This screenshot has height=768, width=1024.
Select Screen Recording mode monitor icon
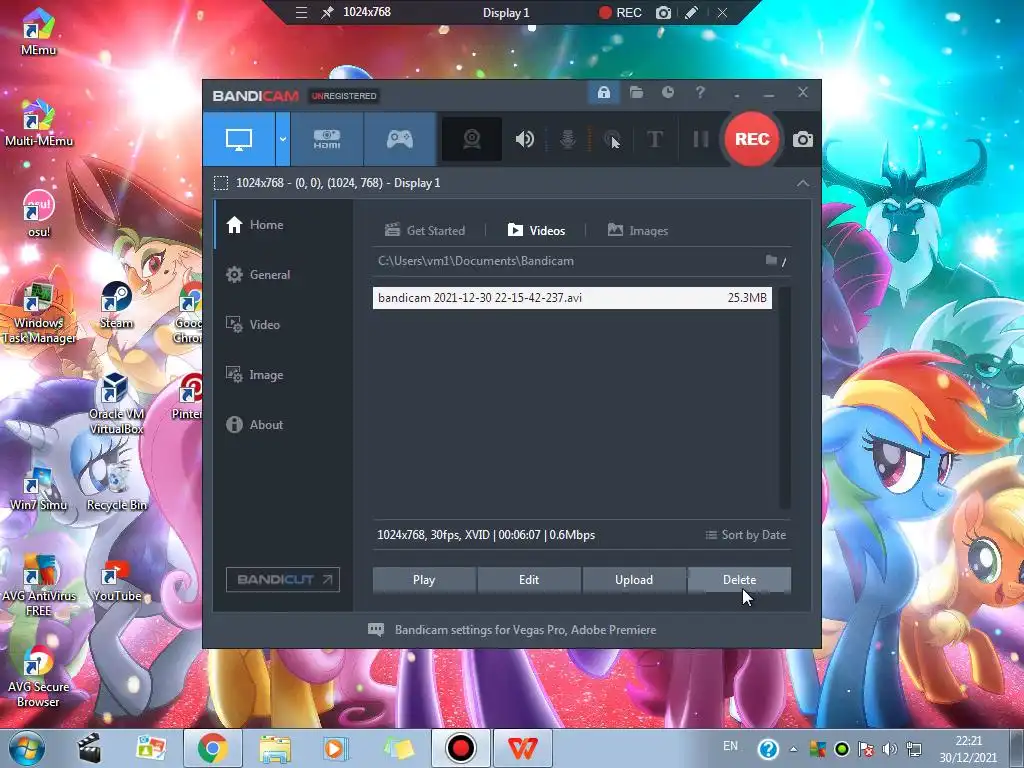tap(239, 139)
